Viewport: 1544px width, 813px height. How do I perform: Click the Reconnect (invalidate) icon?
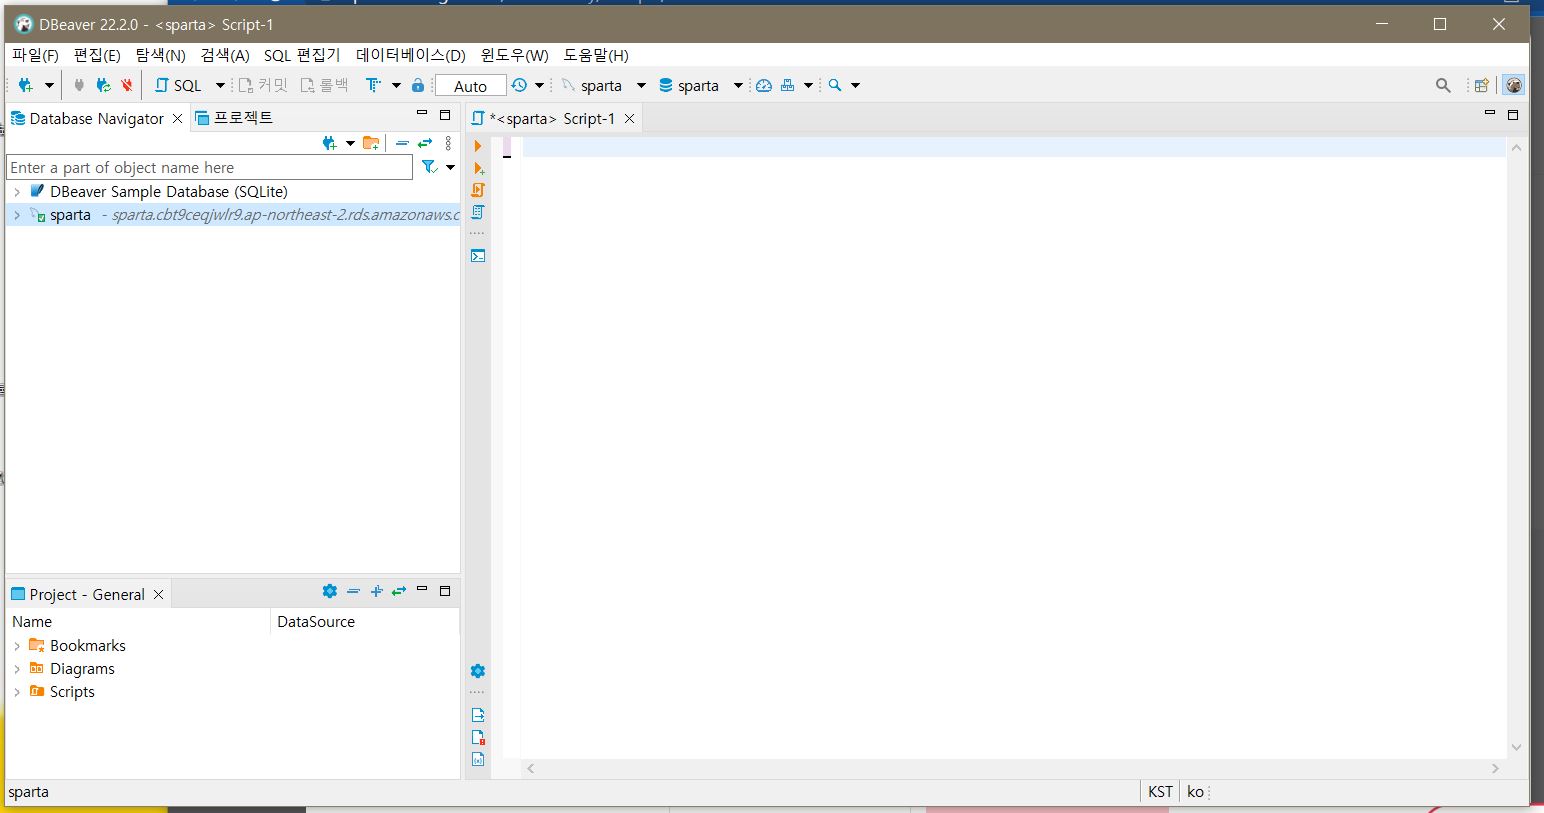[103, 85]
